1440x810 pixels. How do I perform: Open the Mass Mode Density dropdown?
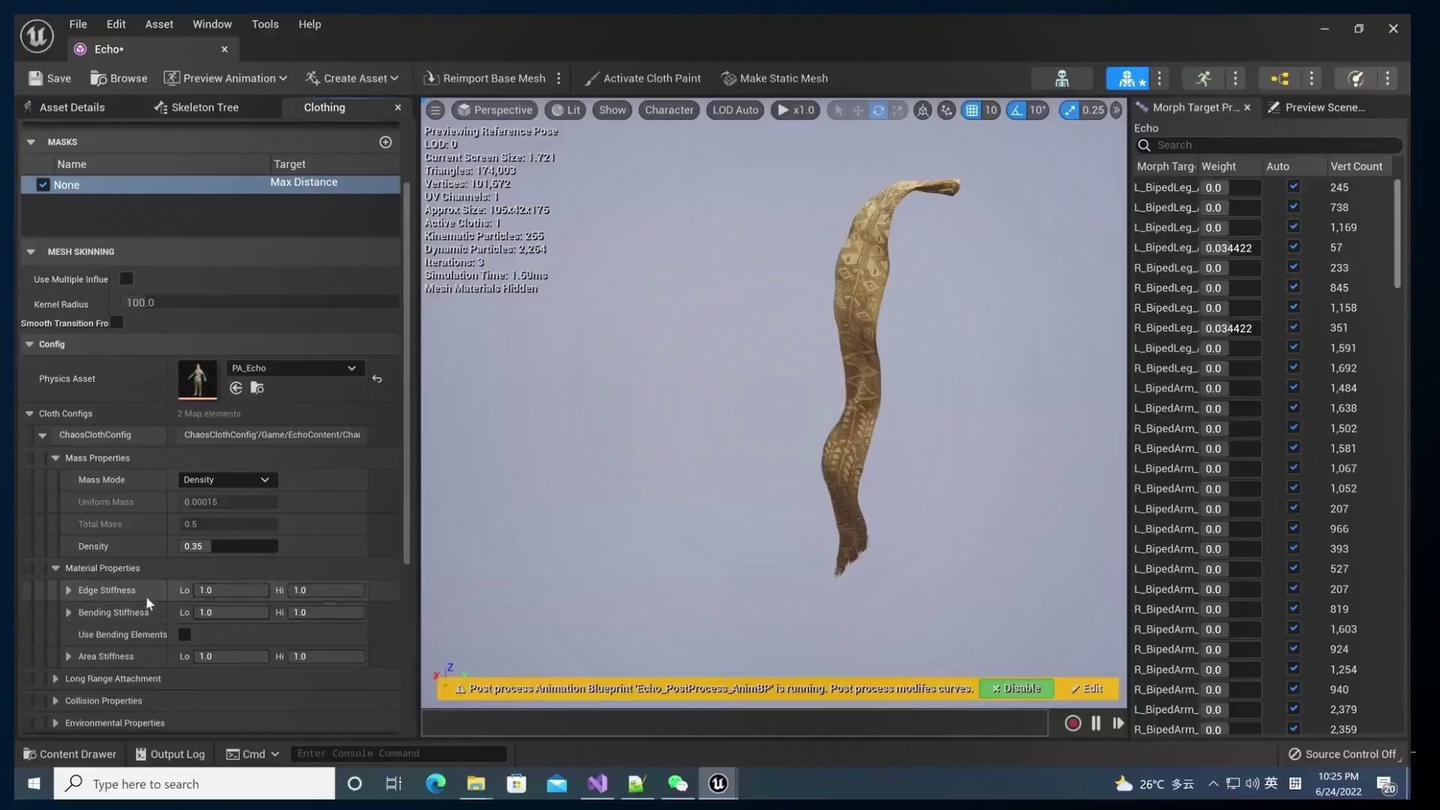click(227, 480)
